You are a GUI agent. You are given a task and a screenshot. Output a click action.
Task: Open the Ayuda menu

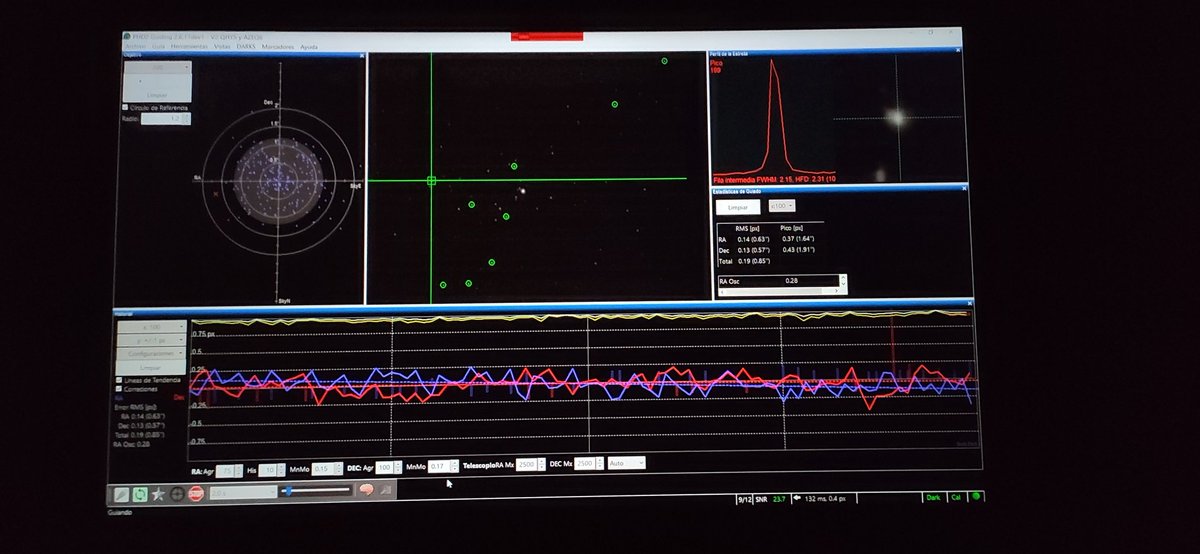309,46
